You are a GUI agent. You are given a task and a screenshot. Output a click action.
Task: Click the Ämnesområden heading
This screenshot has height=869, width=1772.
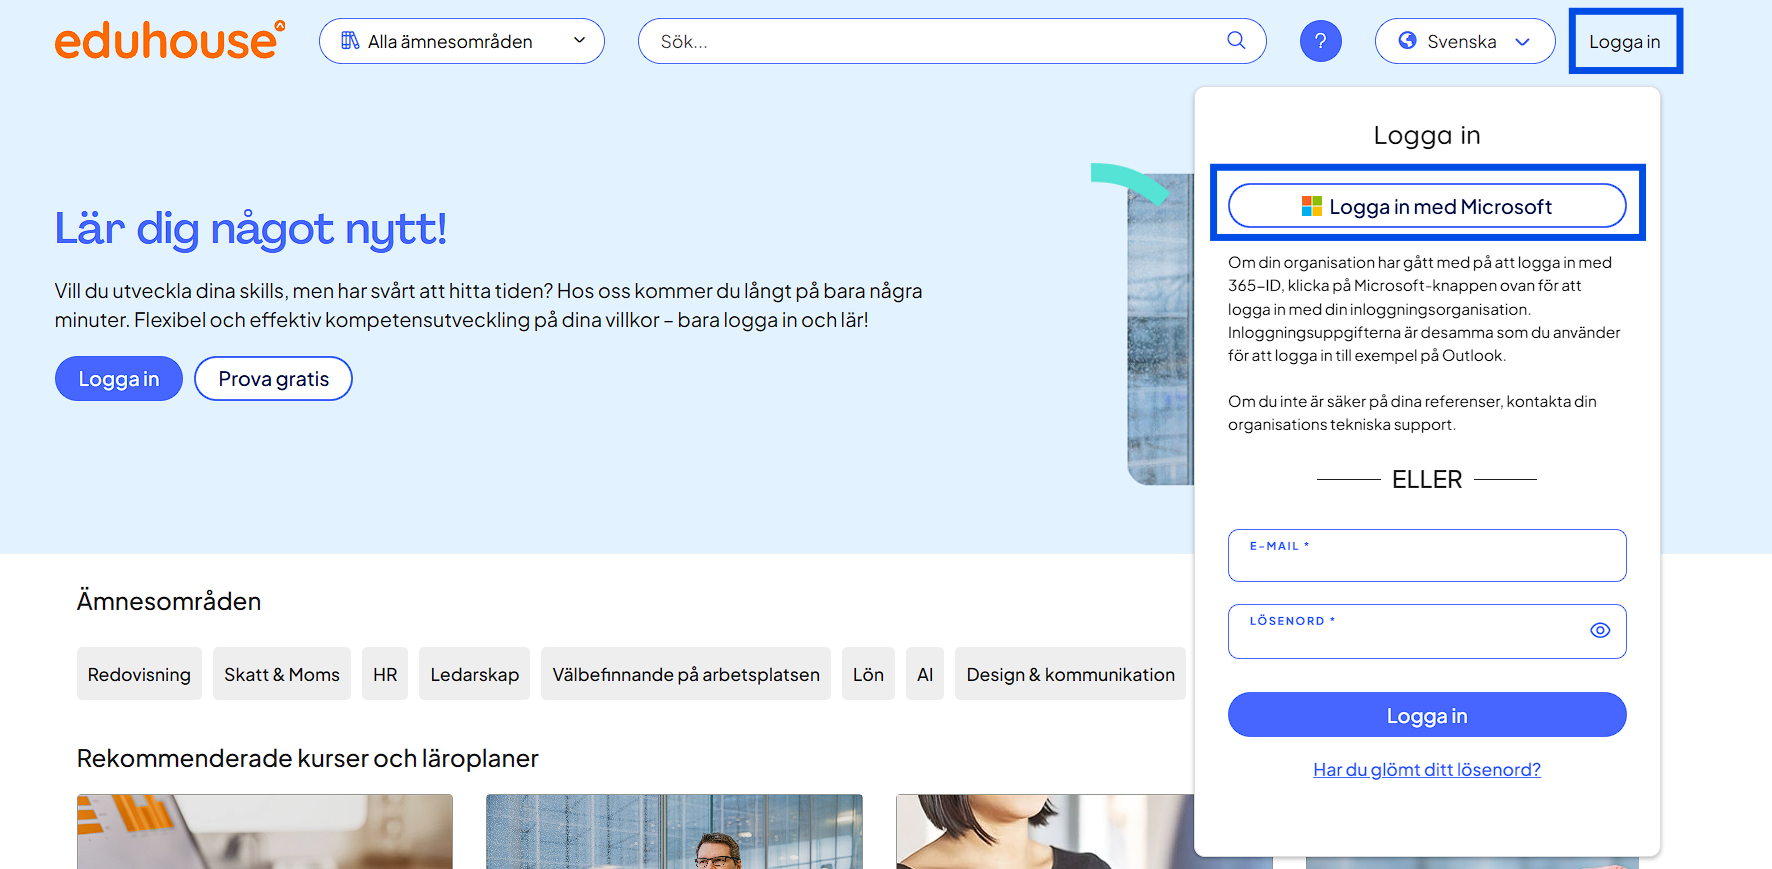coord(169,601)
